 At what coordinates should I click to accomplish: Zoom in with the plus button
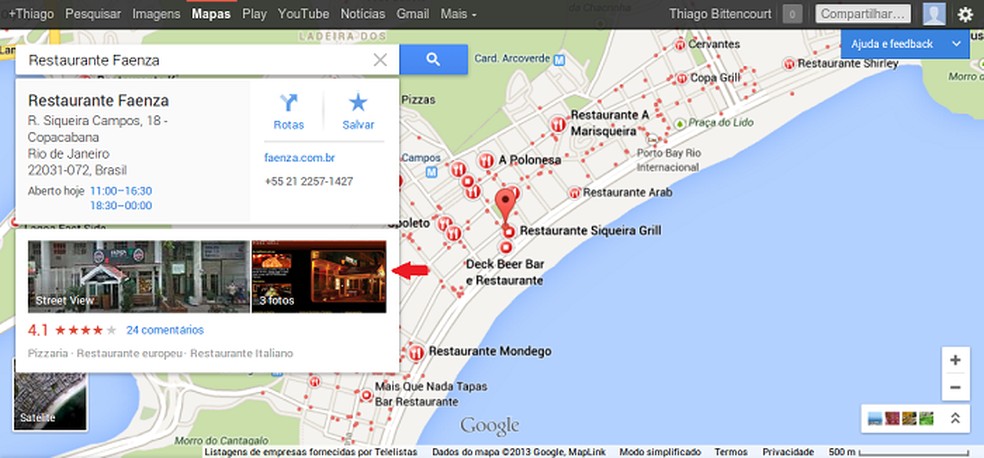[x=955, y=360]
